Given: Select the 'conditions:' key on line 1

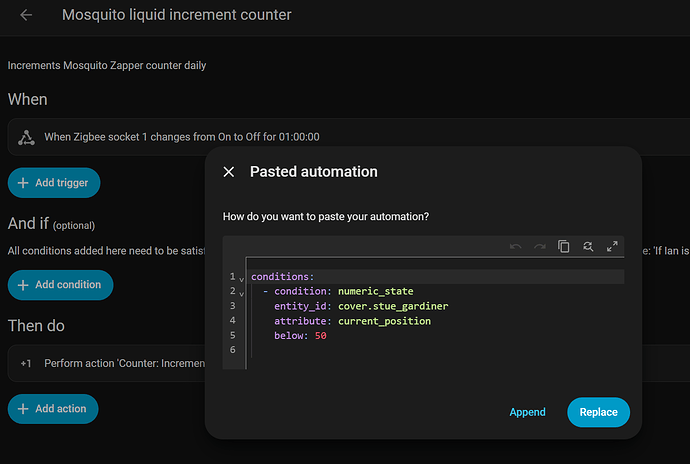Looking at the screenshot, I should pyautogui.click(x=282, y=277).
